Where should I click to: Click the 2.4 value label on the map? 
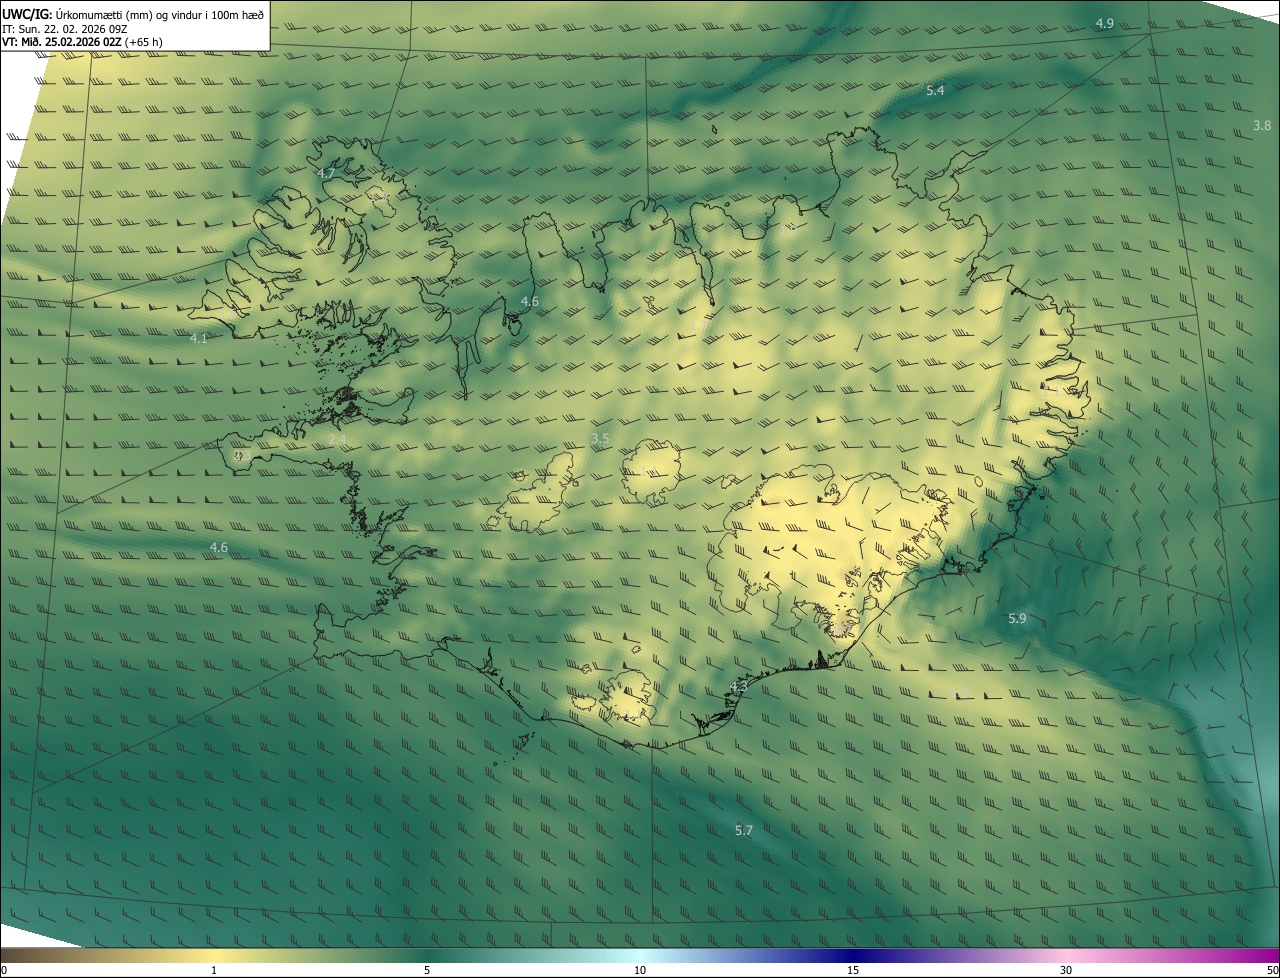[x=337, y=439]
